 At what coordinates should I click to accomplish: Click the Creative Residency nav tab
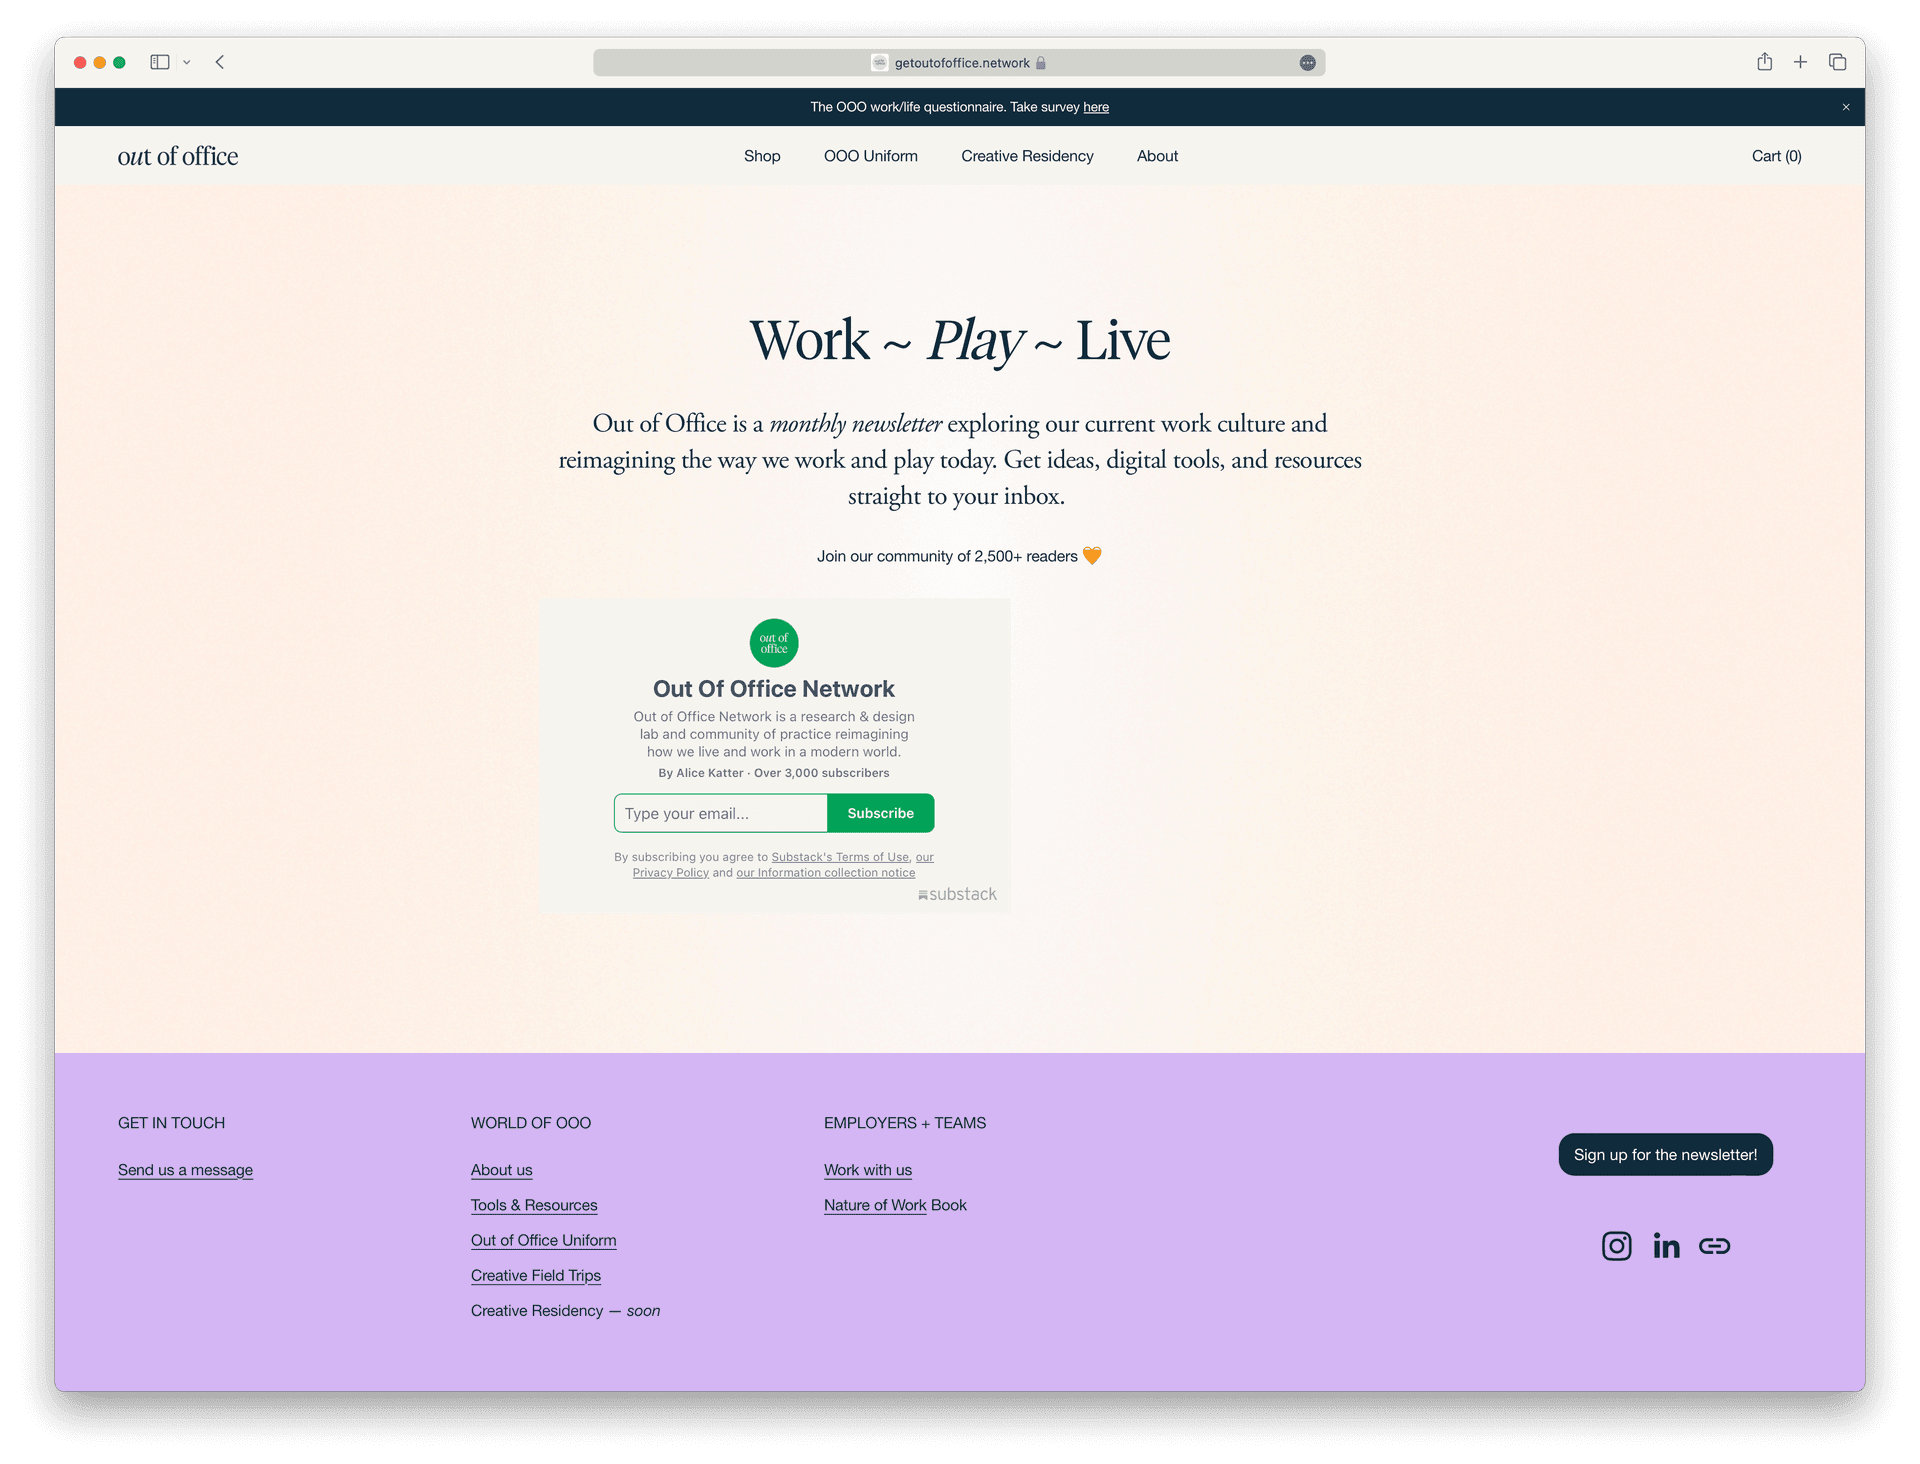(1027, 155)
